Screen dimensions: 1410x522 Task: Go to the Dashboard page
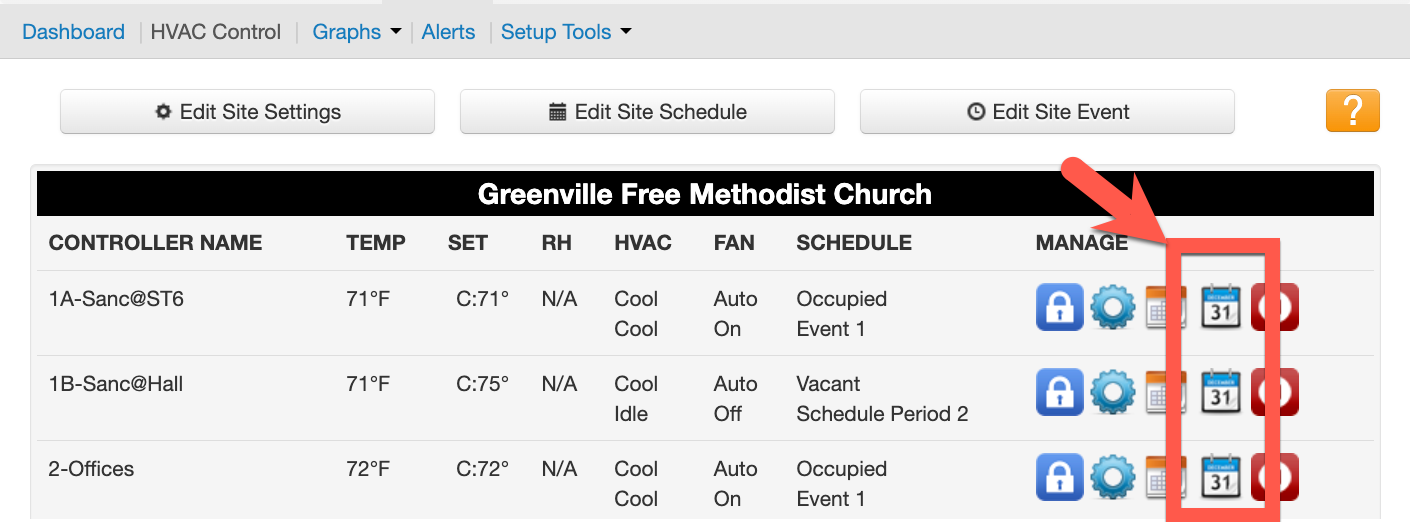(73, 32)
